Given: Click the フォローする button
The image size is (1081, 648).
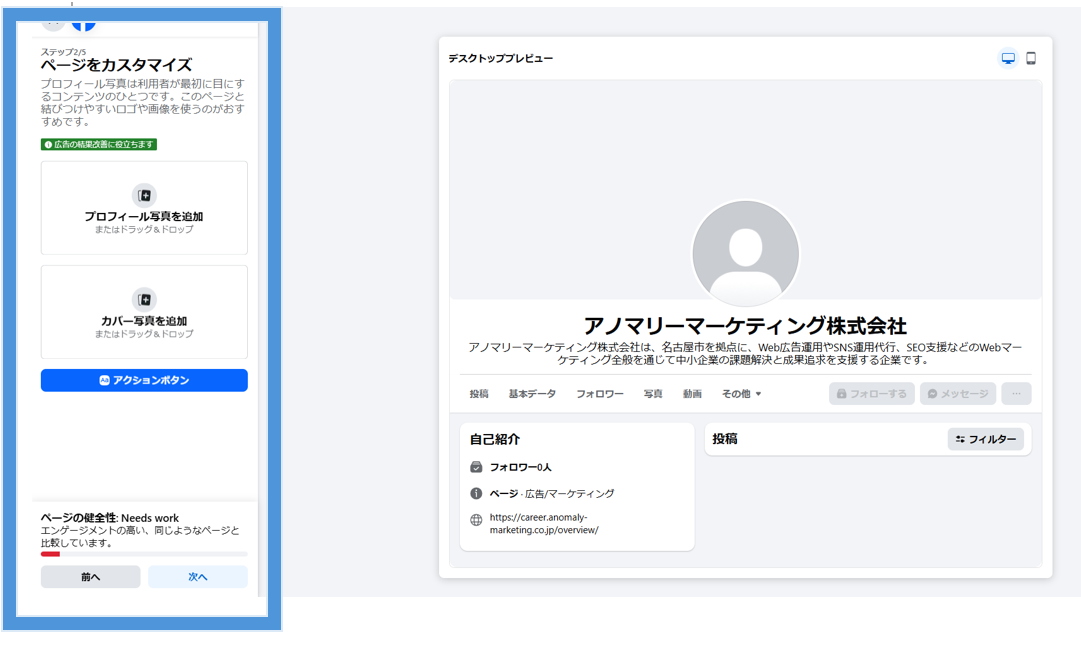Looking at the screenshot, I should pyautogui.click(x=871, y=394).
